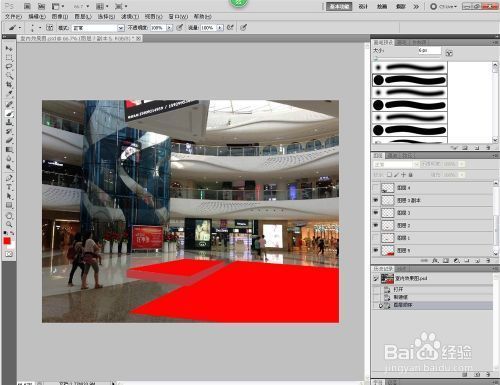
Task: Show layer 图层 4 visibility box
Action: point(376,188)
